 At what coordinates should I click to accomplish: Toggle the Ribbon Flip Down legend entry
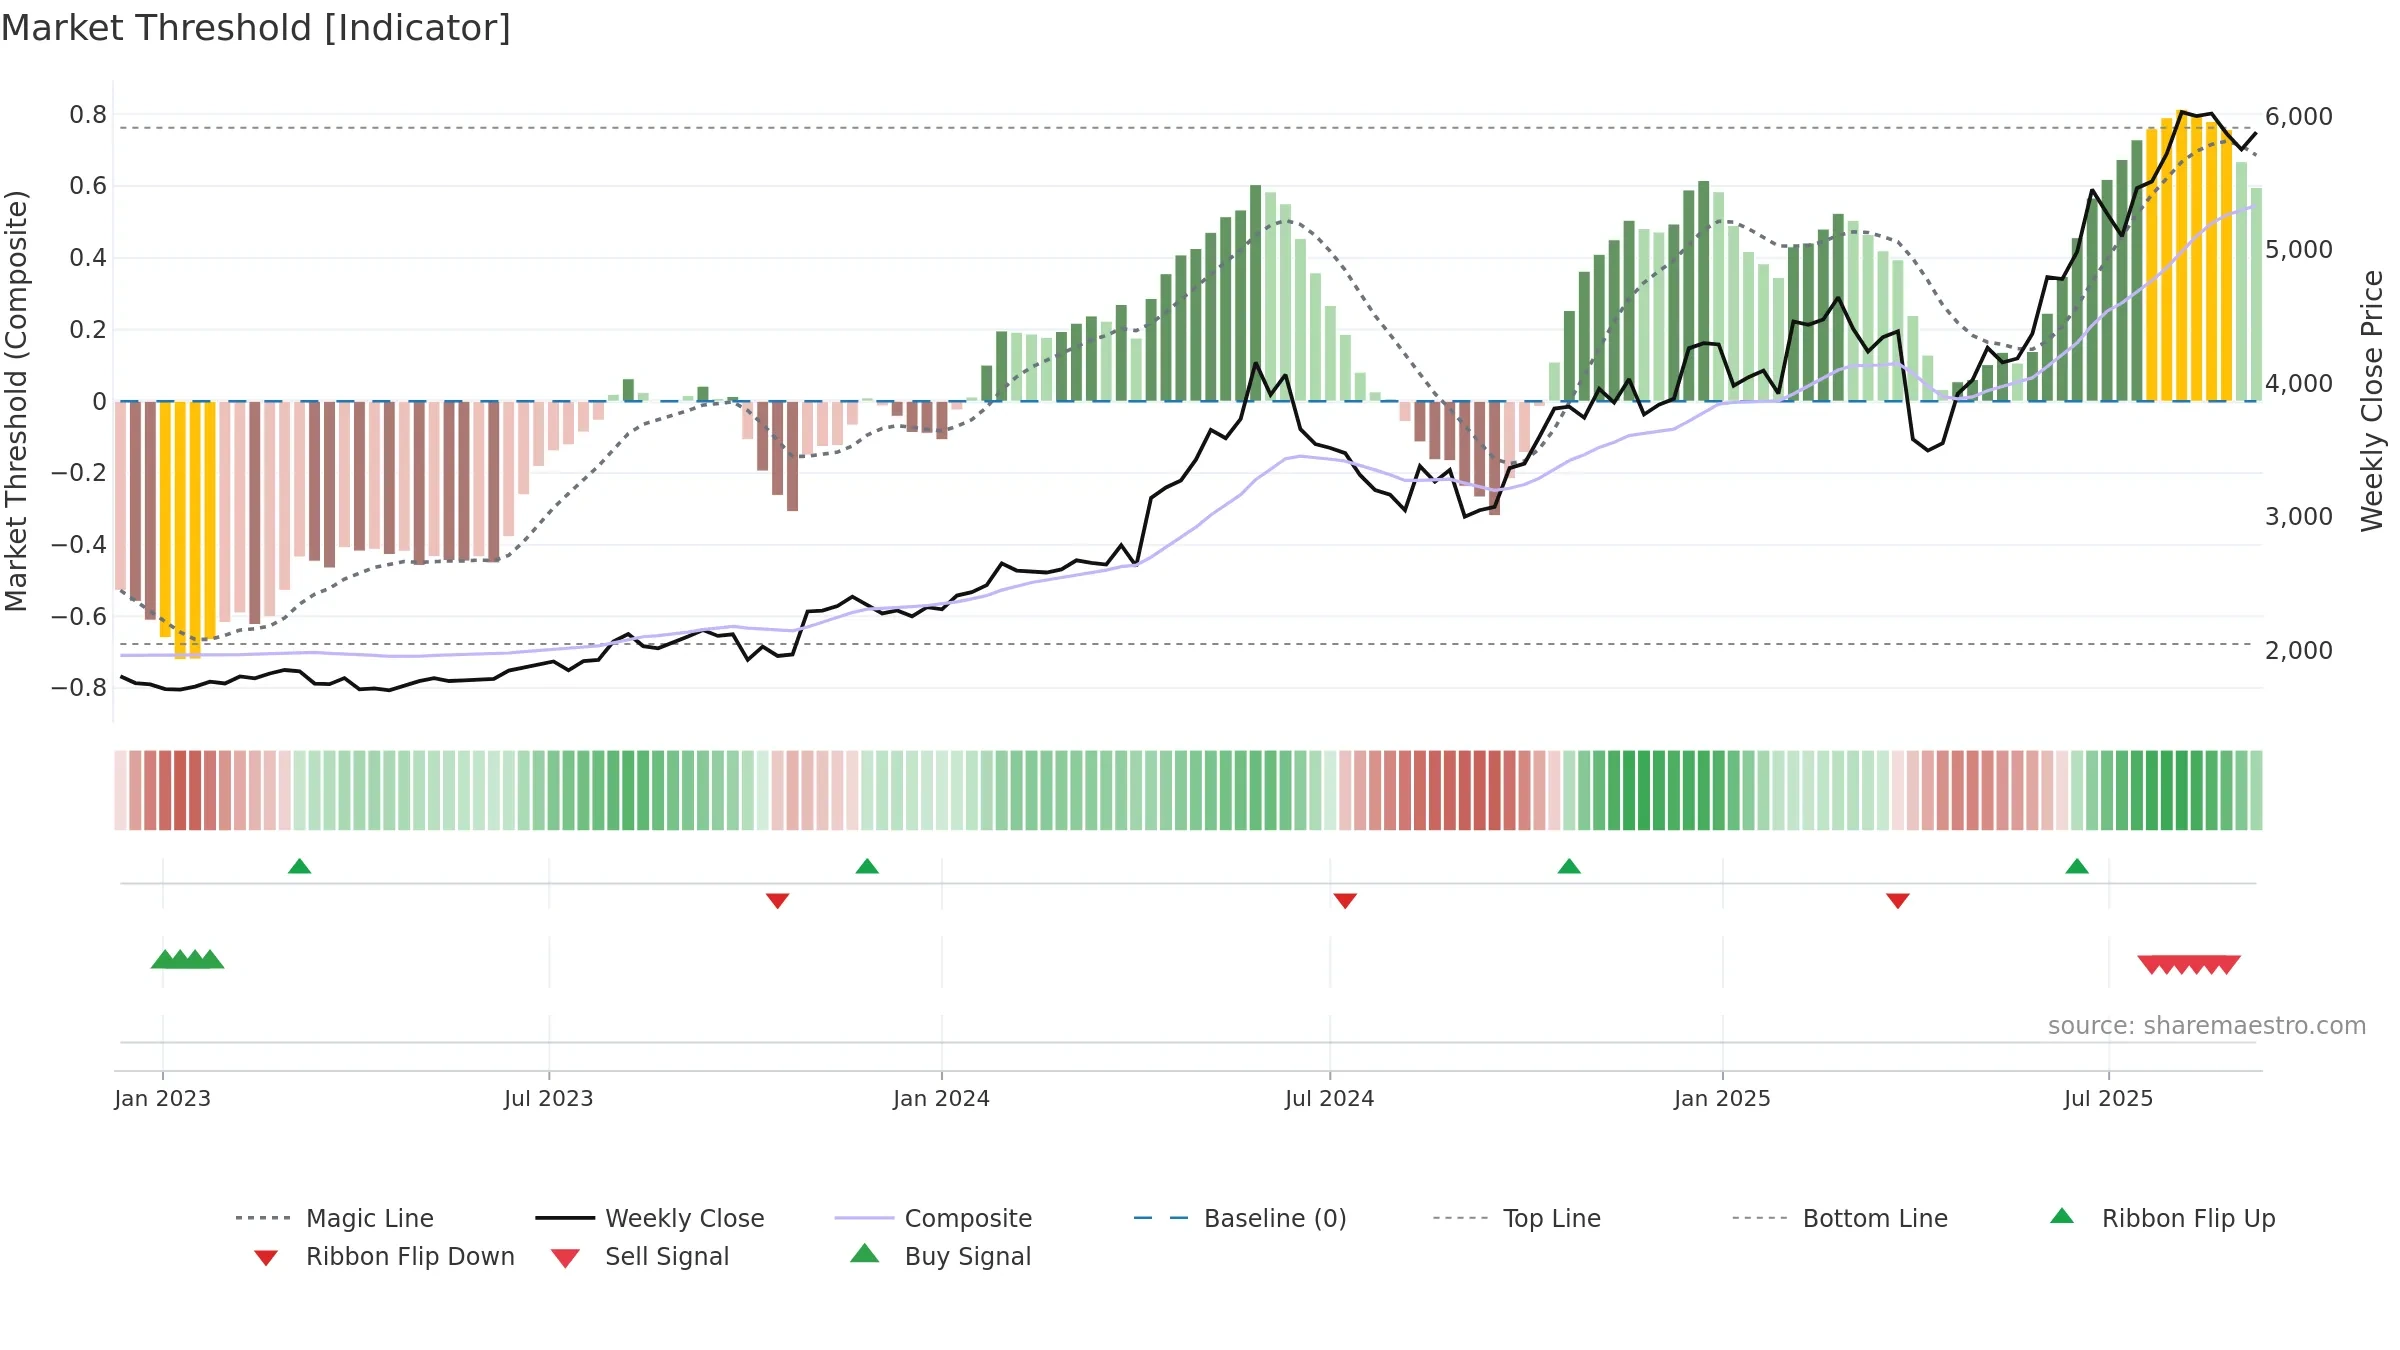pos(383,1257)
